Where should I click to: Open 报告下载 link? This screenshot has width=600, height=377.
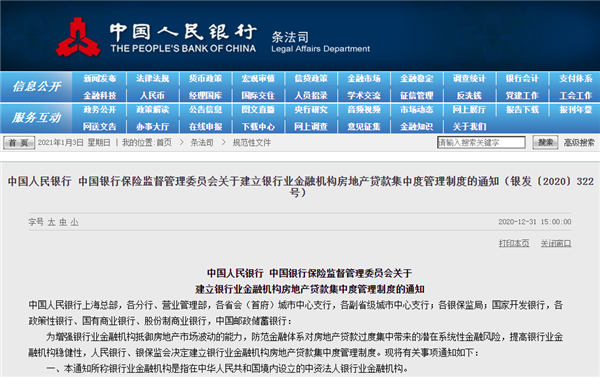pyautogui.click(x=522, y=110)
